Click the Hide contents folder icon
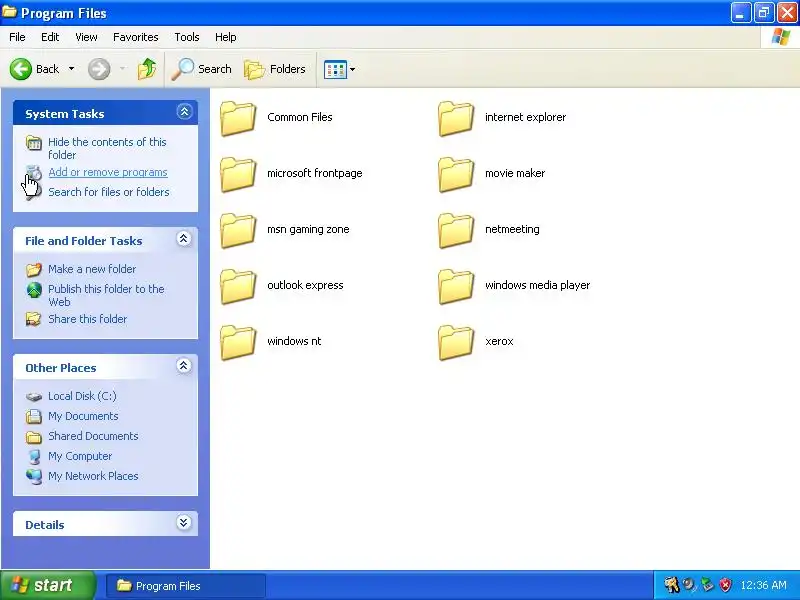The height and width of the screenshot is (600, 800). click(x=34, y=143)
